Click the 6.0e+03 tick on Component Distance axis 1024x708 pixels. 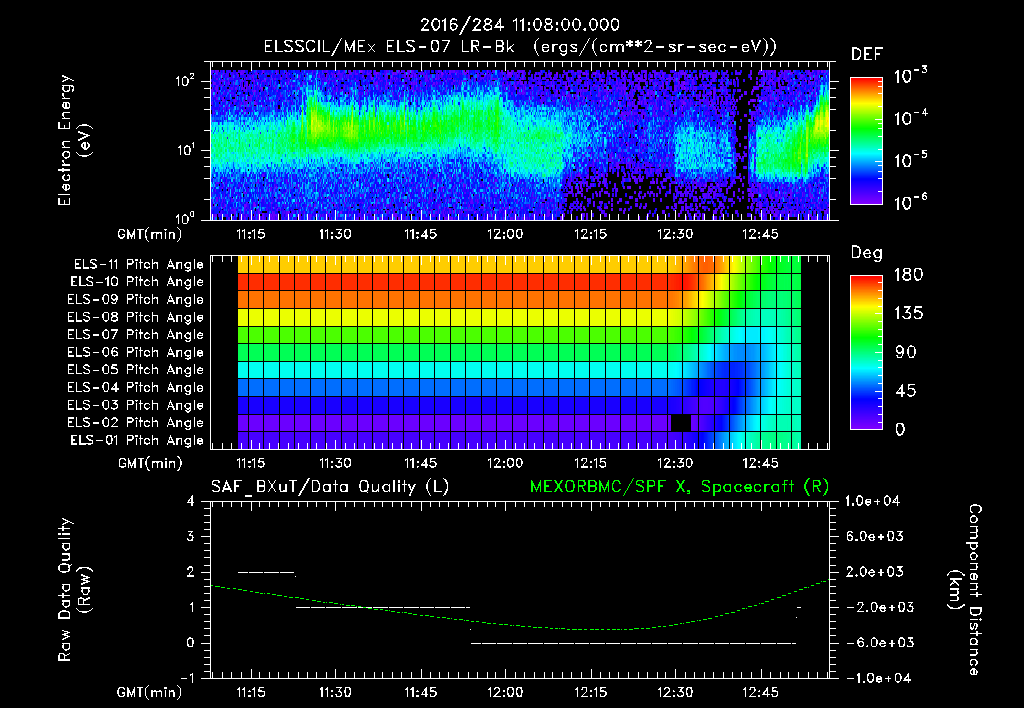click(875, 537)
